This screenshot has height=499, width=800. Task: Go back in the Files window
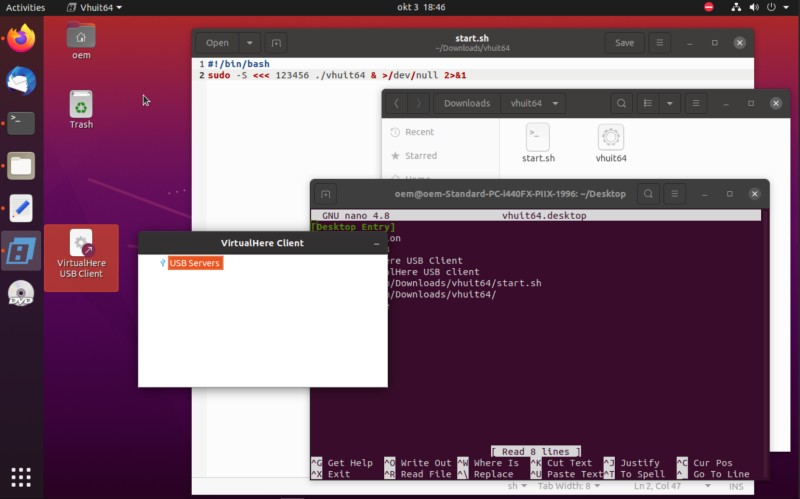tap(396, 103)
